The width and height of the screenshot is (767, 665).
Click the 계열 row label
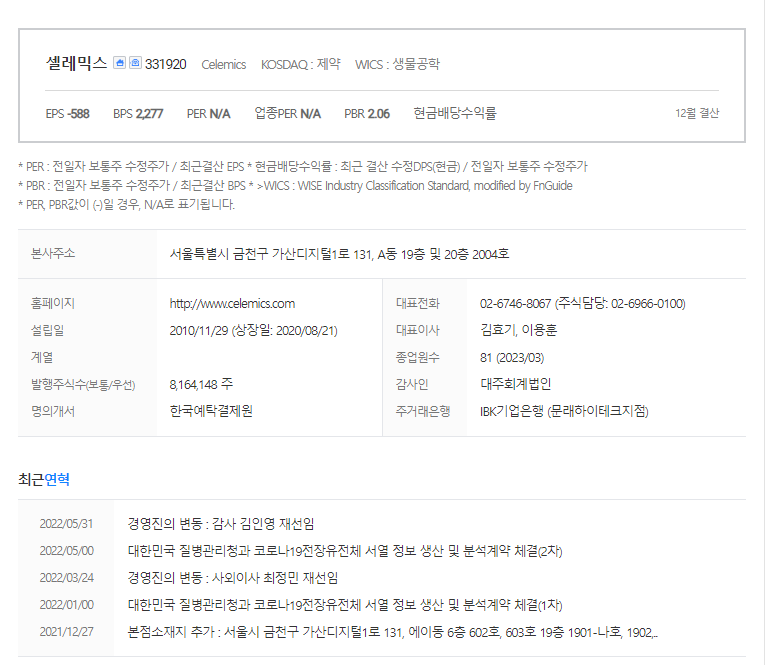coord(42,358)
